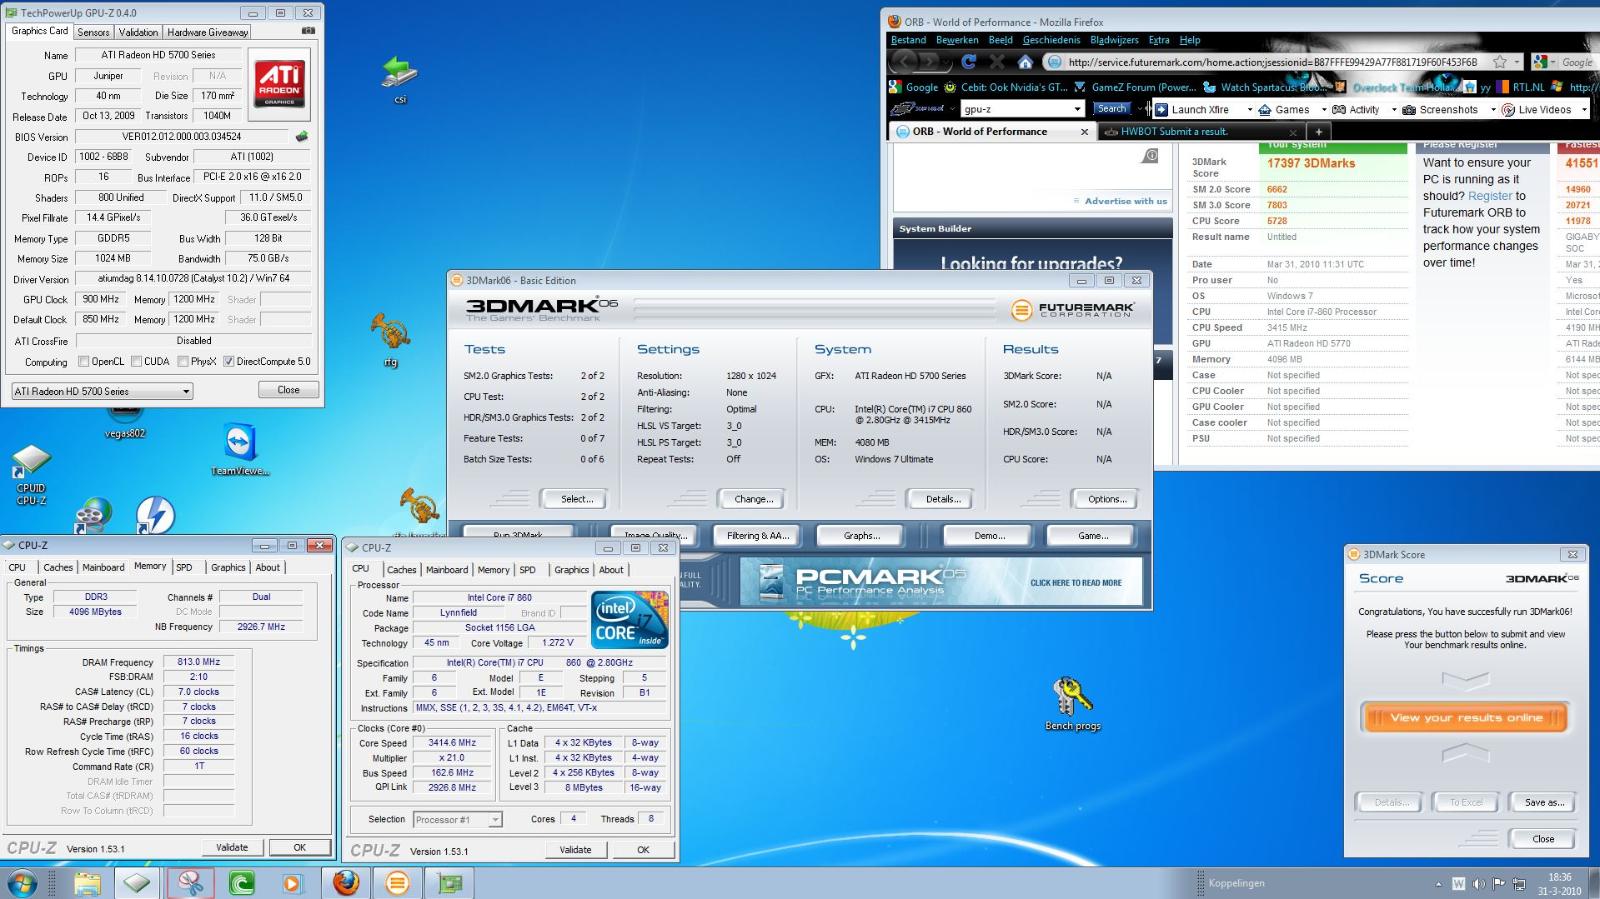
Task: Open the Google bookmark in the bookmarks toolbar
Action: (914, 87)
